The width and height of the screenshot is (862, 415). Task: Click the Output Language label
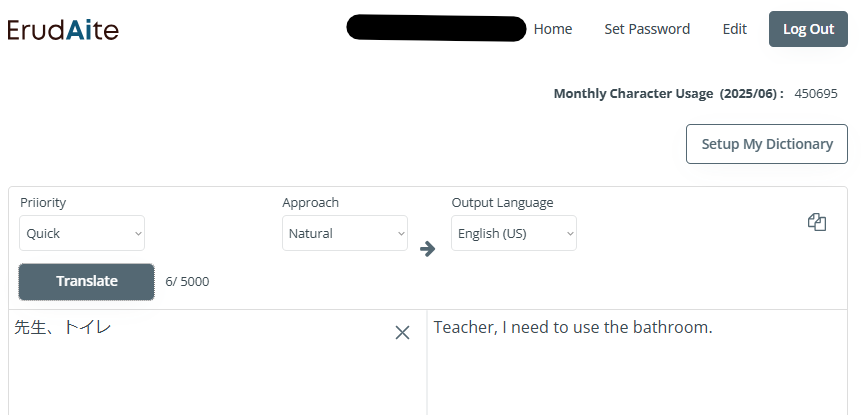point(502,202)
